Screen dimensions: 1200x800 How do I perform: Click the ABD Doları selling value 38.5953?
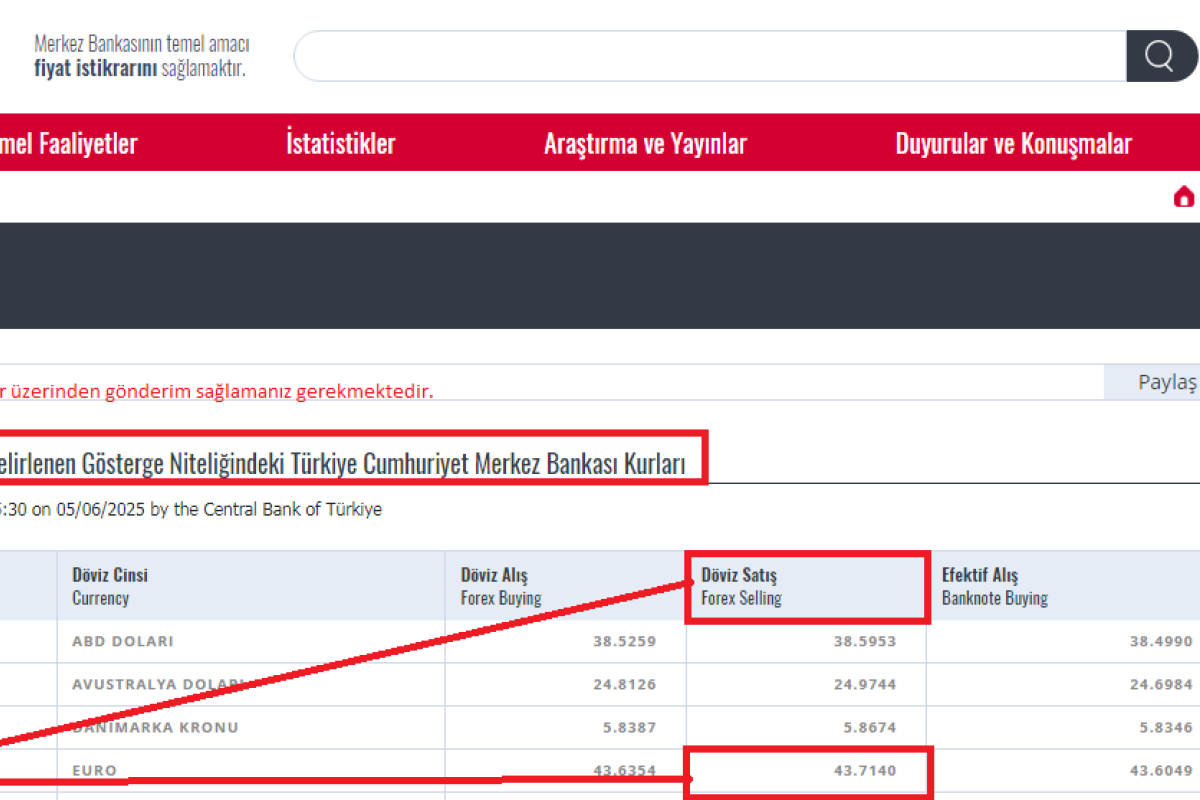(865, 641)
